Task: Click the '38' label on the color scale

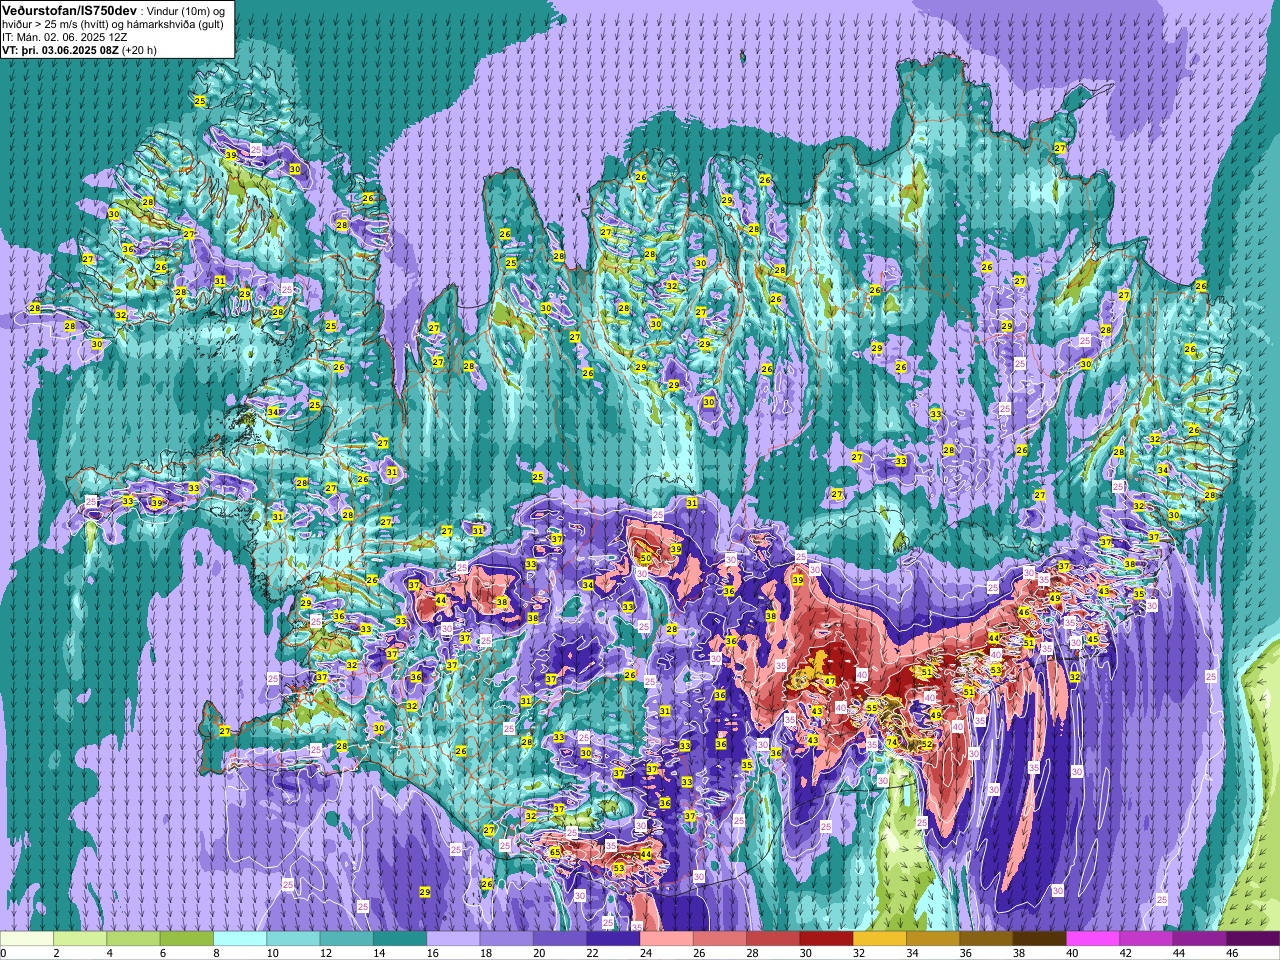Action: click(1018, 954)
